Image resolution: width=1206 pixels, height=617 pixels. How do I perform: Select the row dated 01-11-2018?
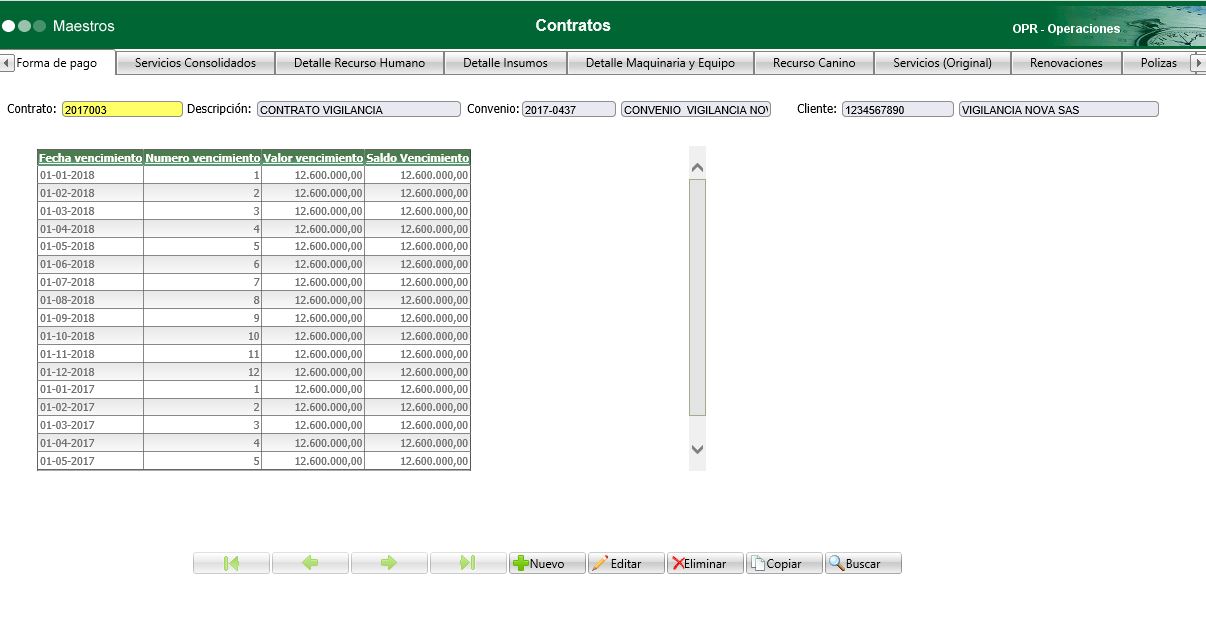point(254,354)
